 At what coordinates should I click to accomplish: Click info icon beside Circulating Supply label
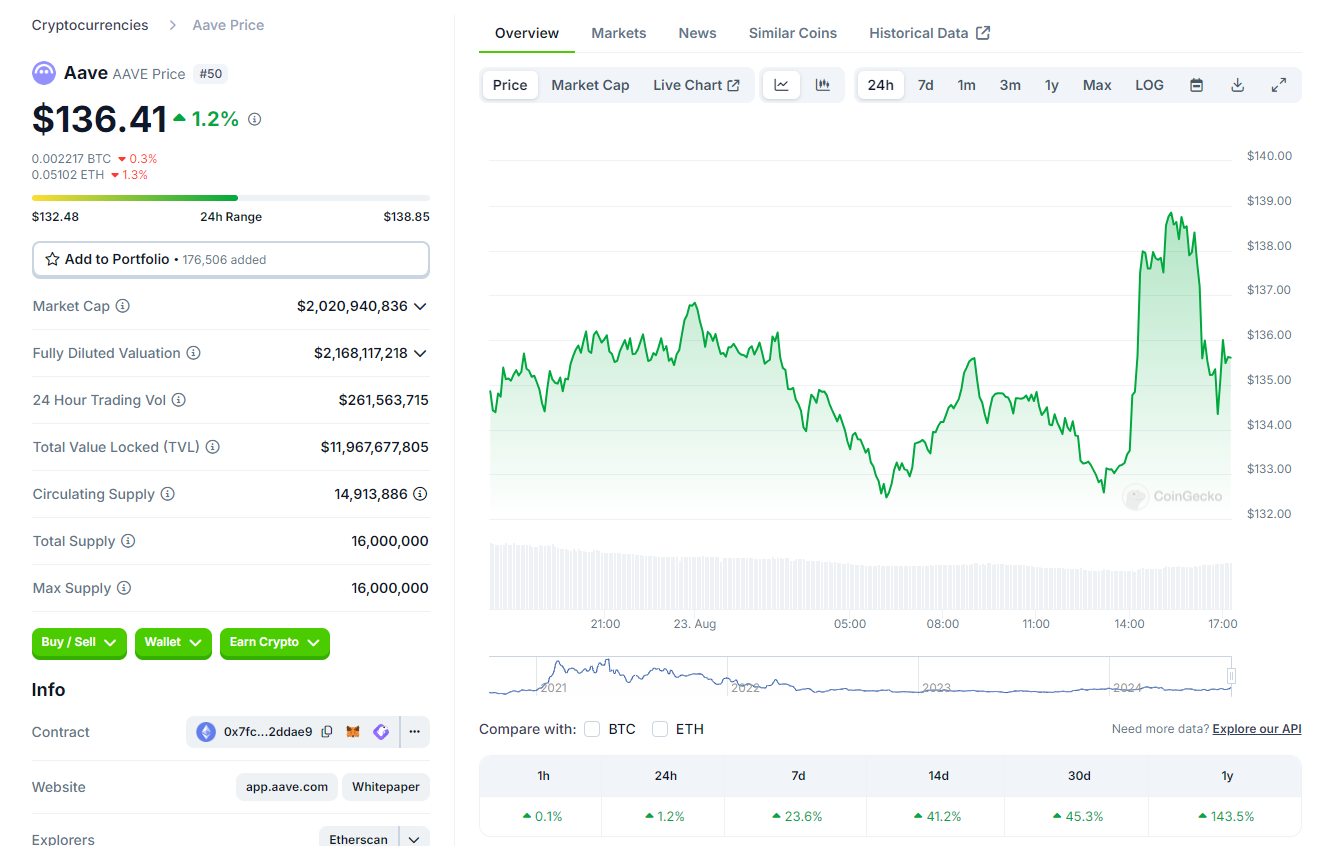click(x=167, y=494)
